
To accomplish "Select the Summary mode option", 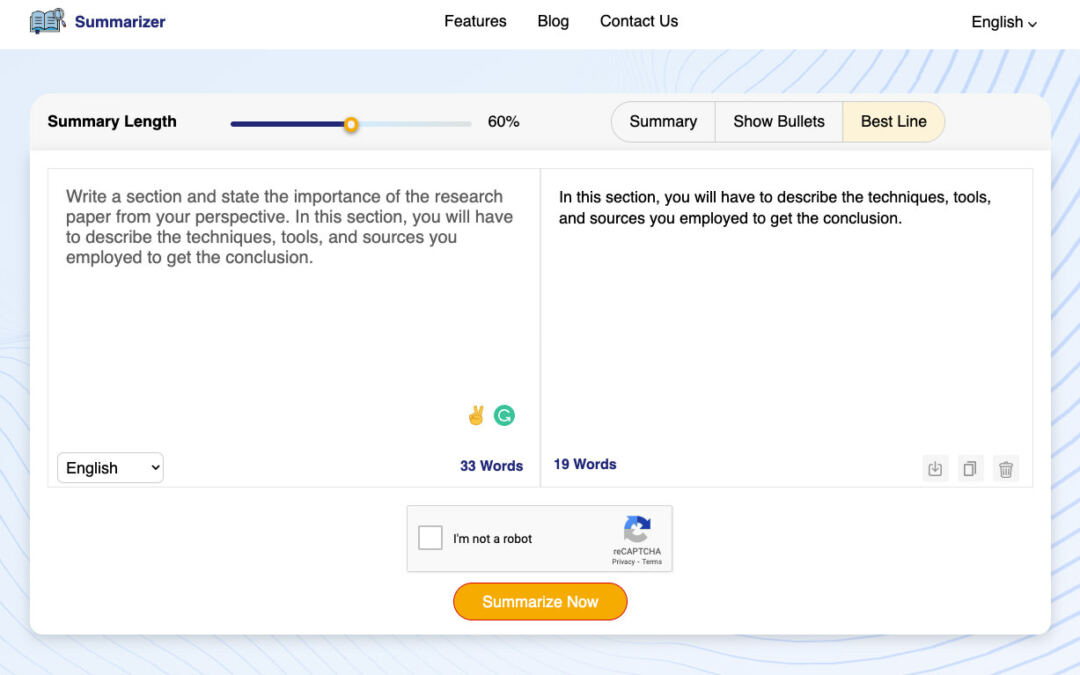I will tap(663, 121).
